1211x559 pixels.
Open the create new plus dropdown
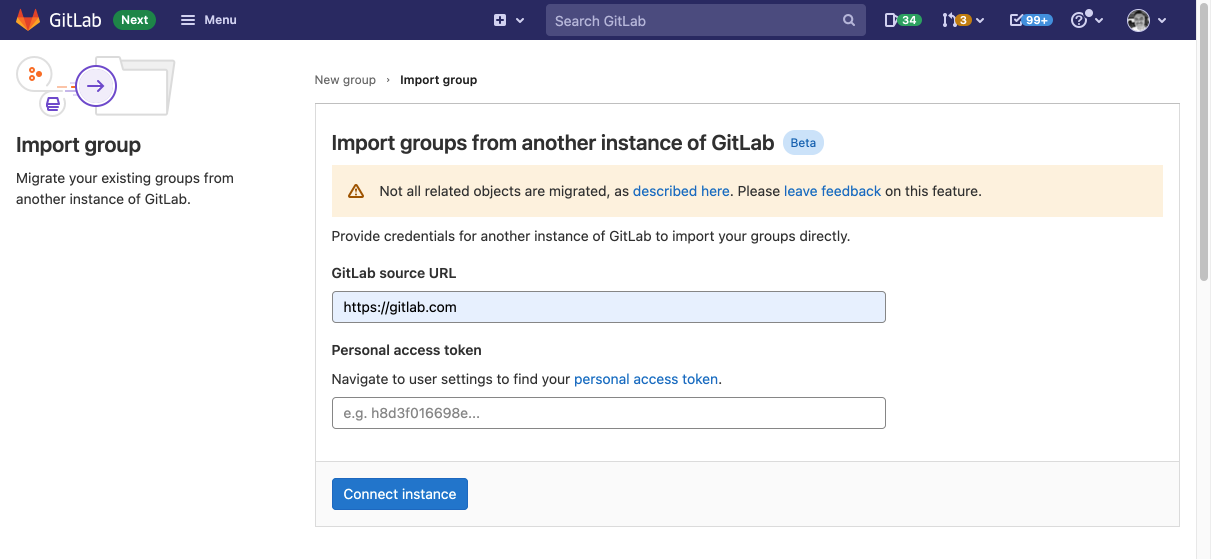click(x=509, y=20)
